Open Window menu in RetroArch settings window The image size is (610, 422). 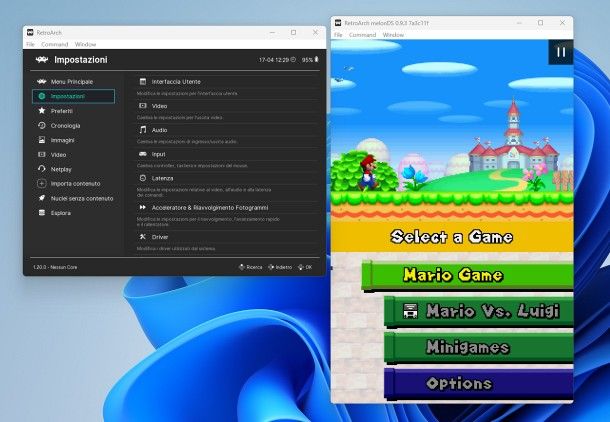click(x=85, y=44)
